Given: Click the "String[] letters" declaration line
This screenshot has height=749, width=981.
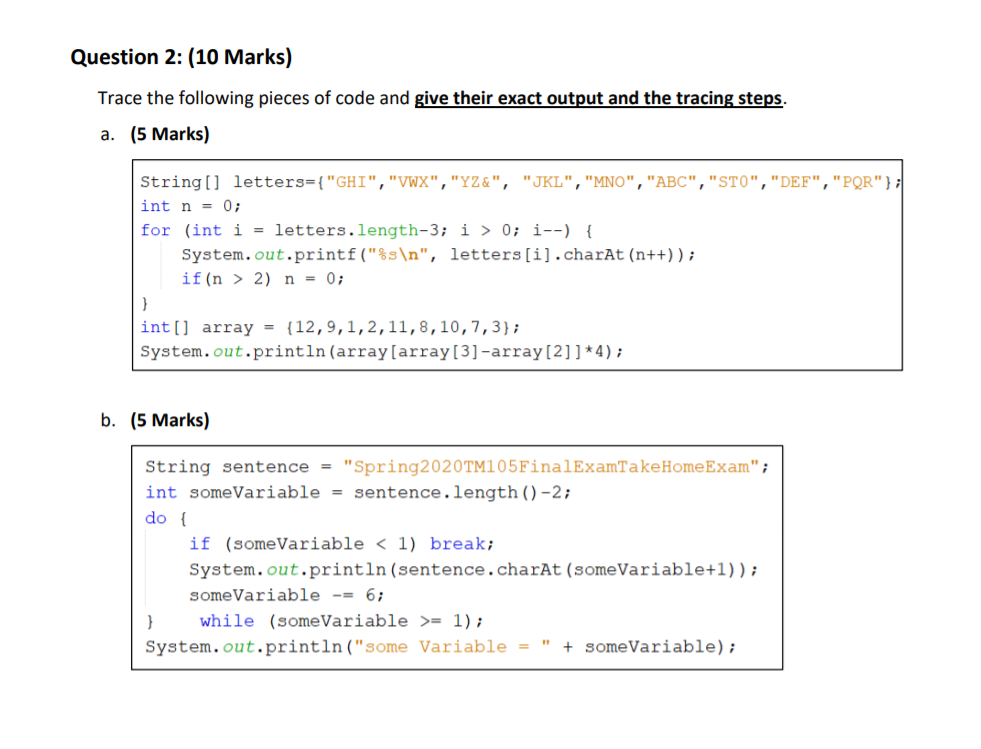Looking at the screenshot, I should [521, 182].
